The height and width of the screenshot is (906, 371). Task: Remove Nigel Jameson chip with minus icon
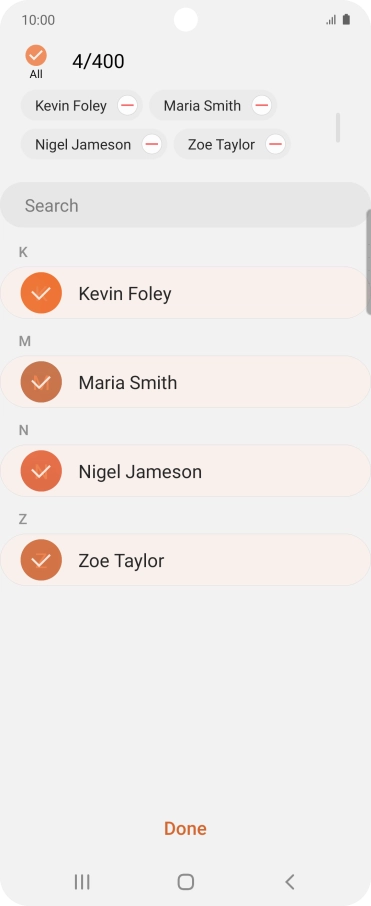(x=151, y=144)
